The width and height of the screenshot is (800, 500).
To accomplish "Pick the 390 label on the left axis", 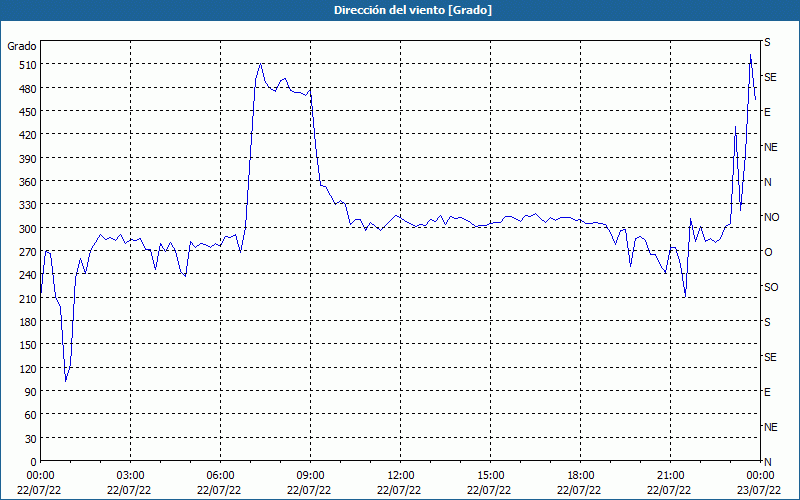I will [x=27, y=159].
